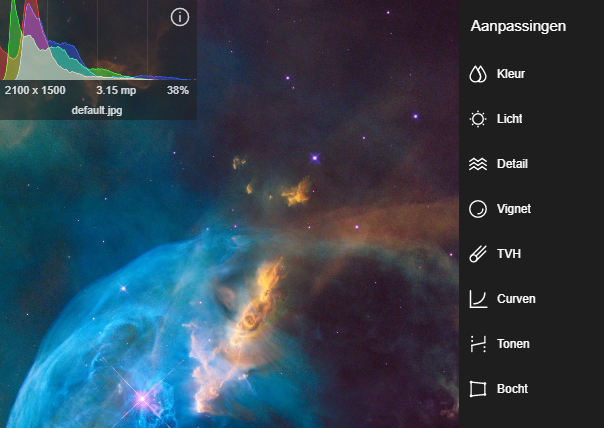604x428 pixels.
Task: Click the default.jpg file name
Action: point(97,111)
